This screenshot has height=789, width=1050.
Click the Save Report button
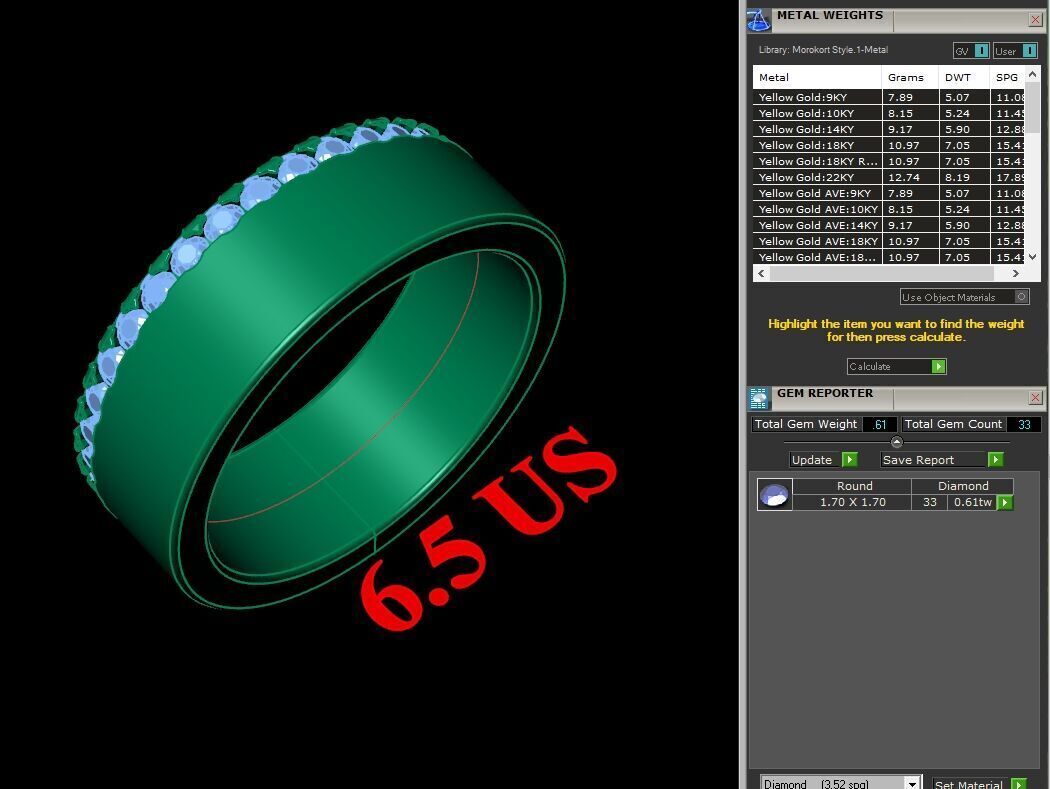click(942, 459)
